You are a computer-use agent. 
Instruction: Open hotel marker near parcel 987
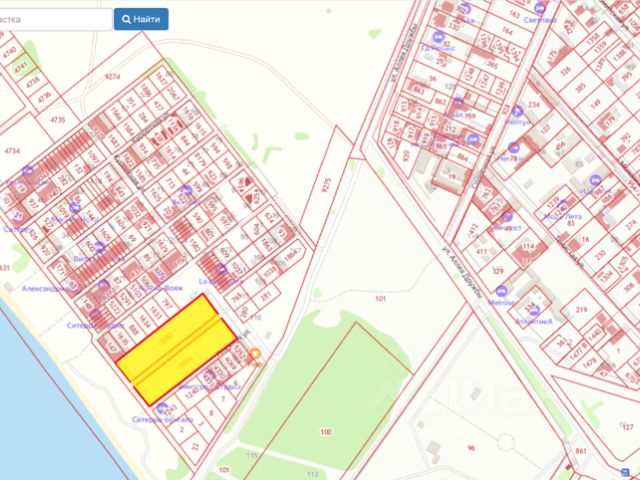[x=596, y=180]
